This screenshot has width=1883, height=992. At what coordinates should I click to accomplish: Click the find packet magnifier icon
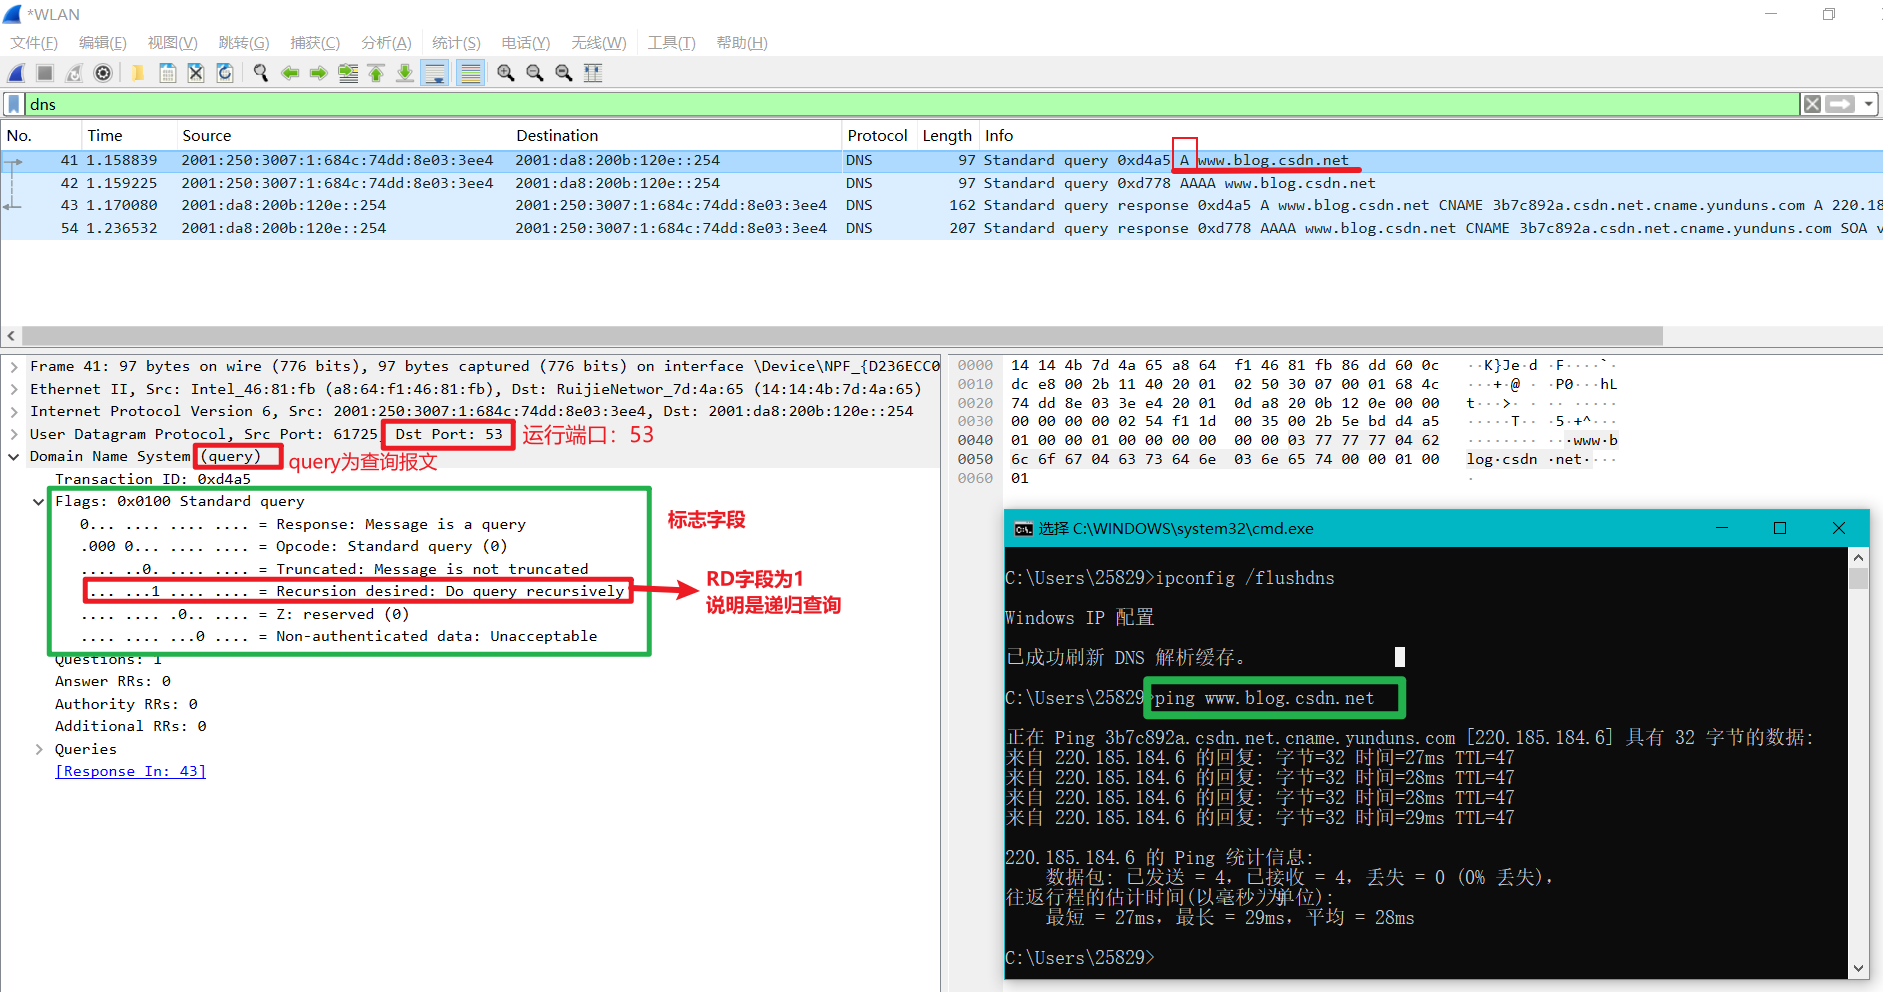pyautogui.click(x=261, y=73)
